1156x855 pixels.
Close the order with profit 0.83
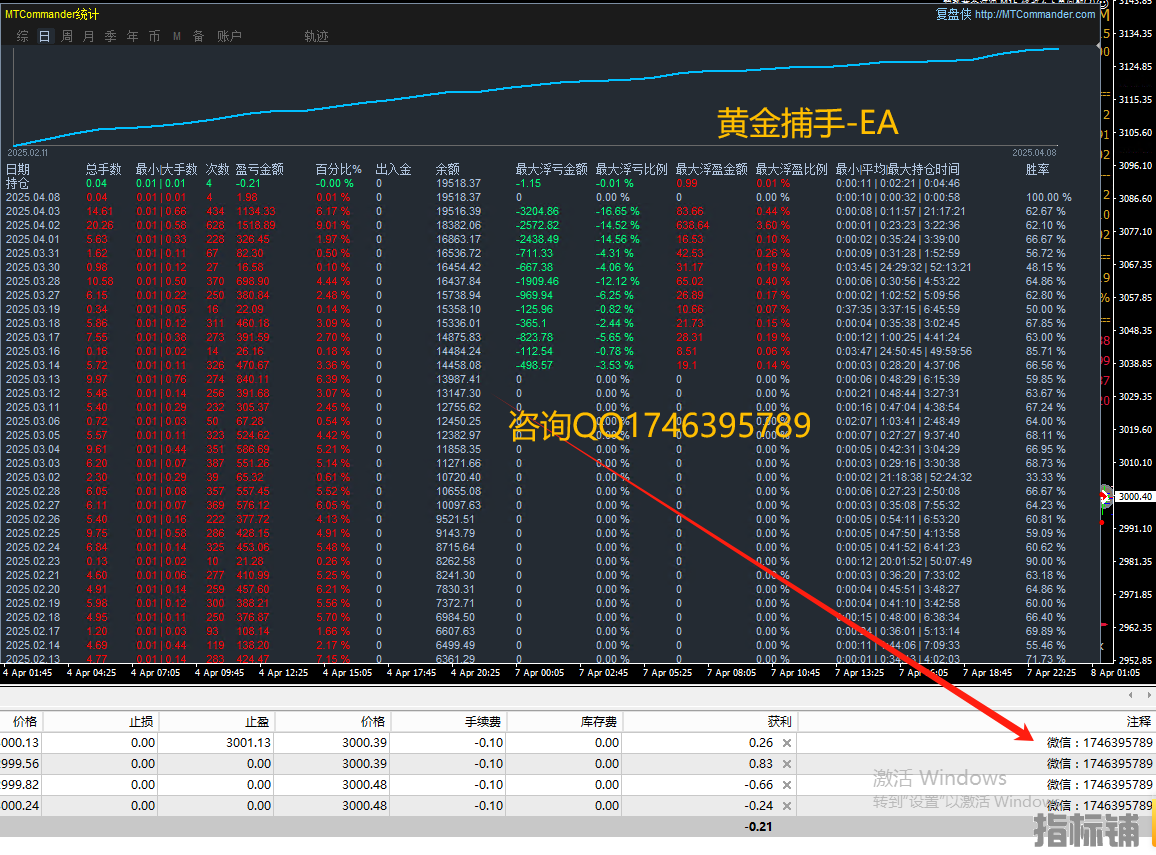787,764
